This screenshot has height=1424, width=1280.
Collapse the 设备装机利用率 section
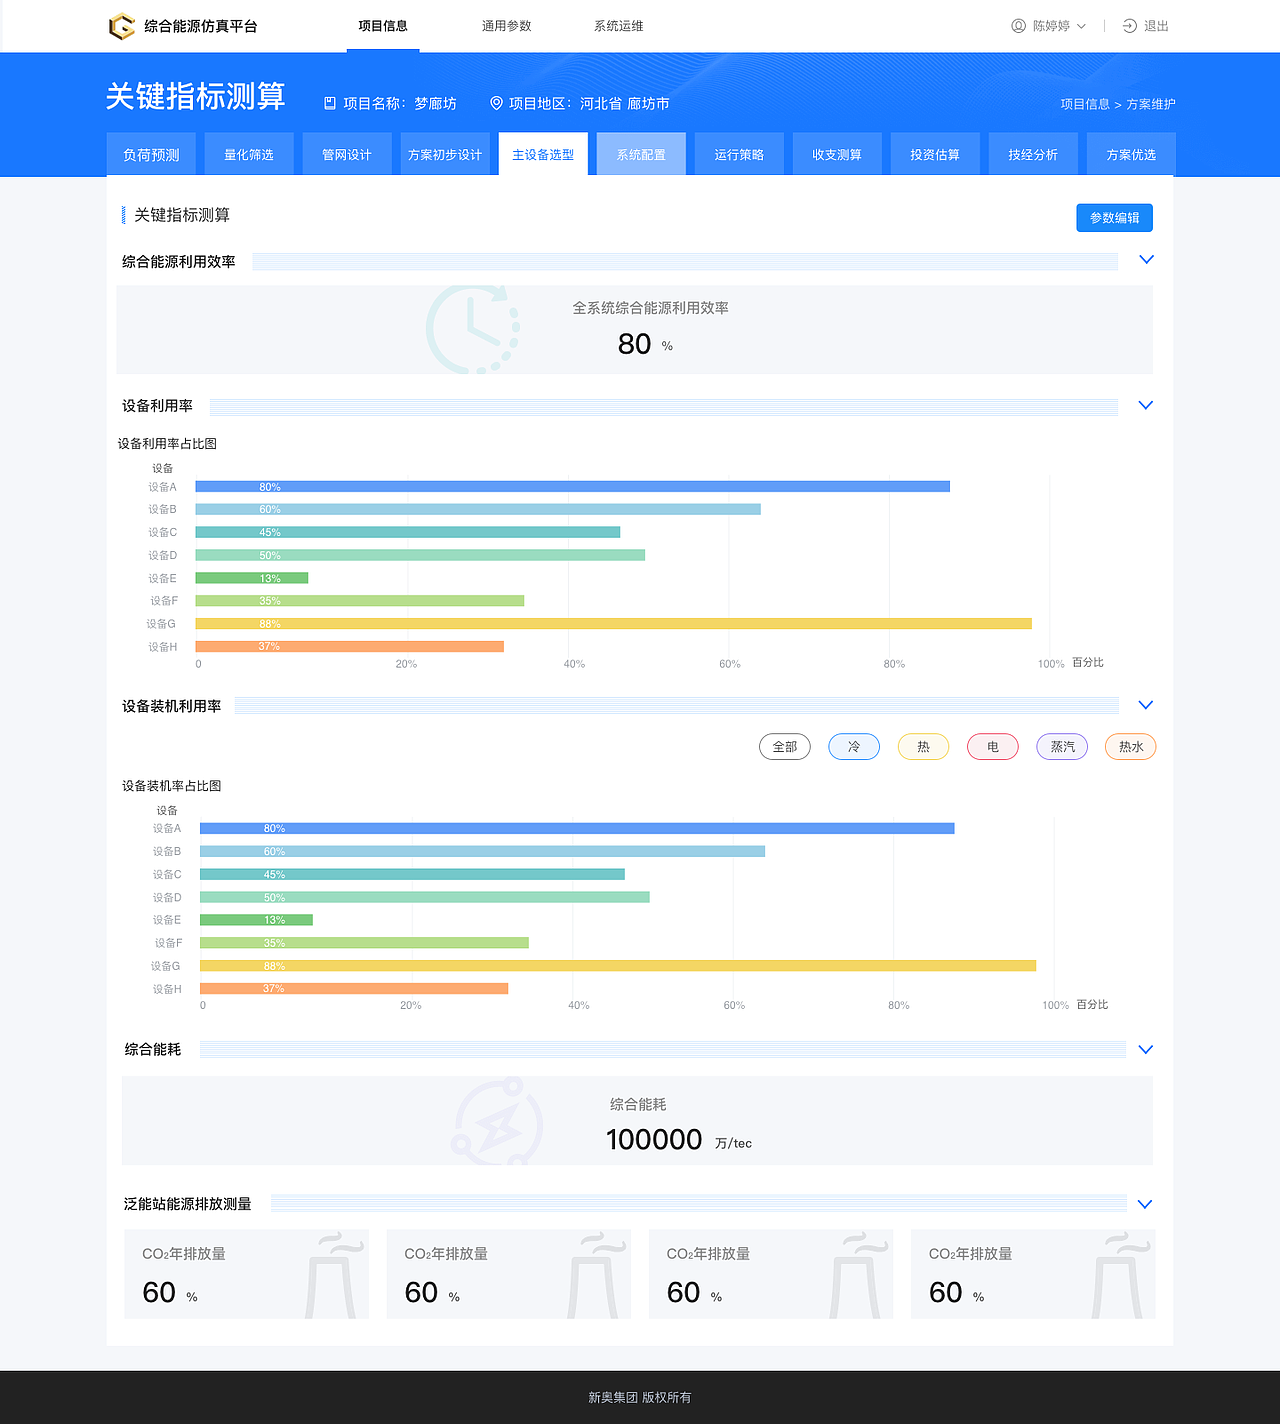point(1146,705)
